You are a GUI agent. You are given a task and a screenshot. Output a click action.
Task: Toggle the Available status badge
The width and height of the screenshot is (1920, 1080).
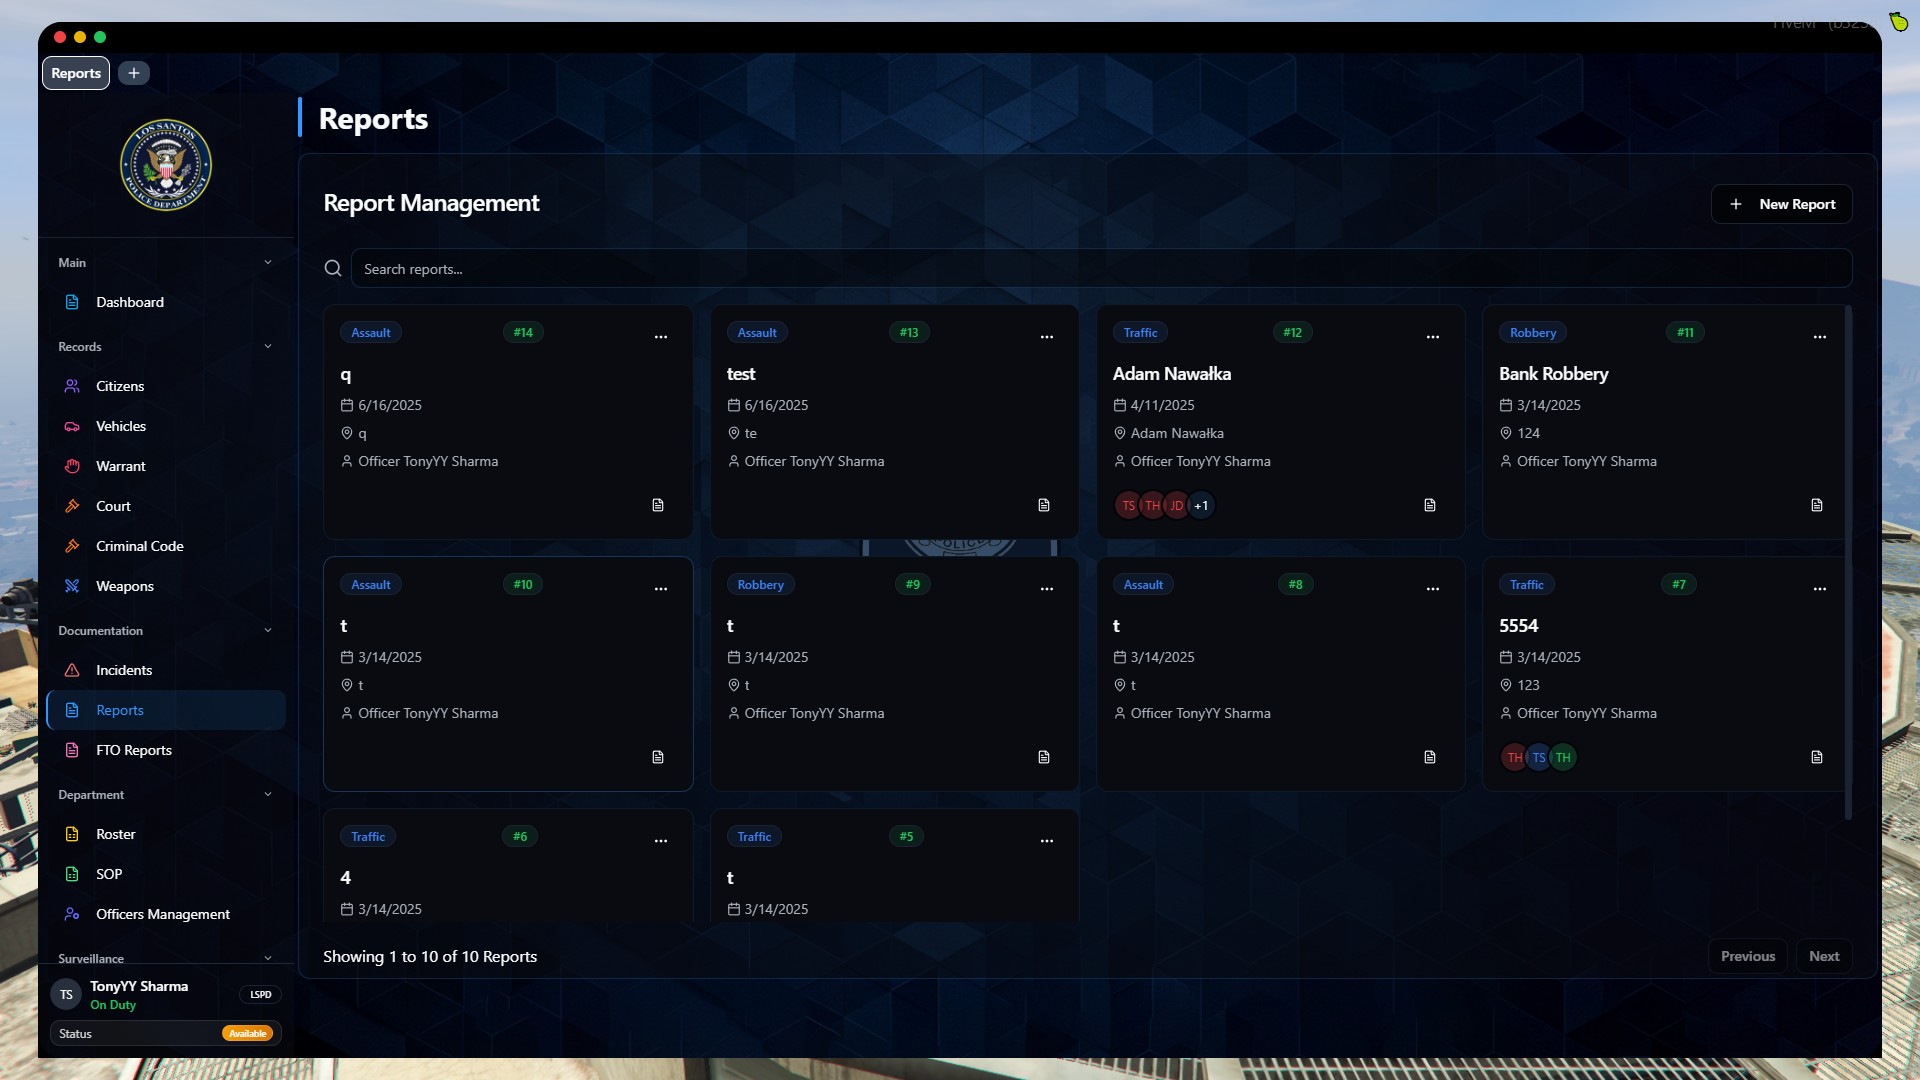247,1033
